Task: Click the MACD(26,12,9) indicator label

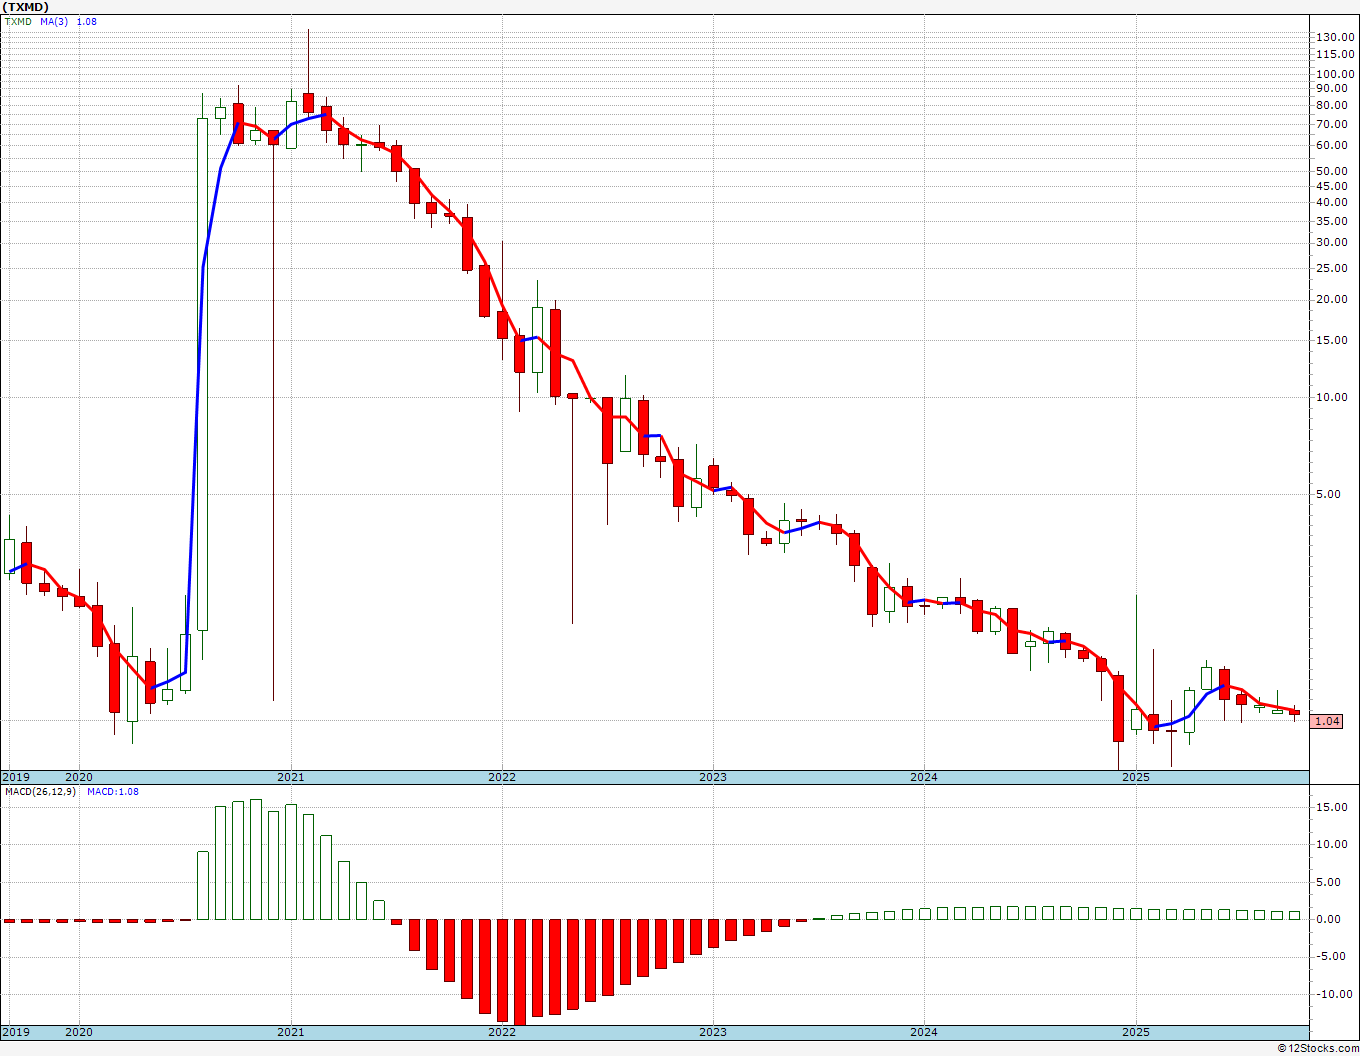Action: click(40, 791)
